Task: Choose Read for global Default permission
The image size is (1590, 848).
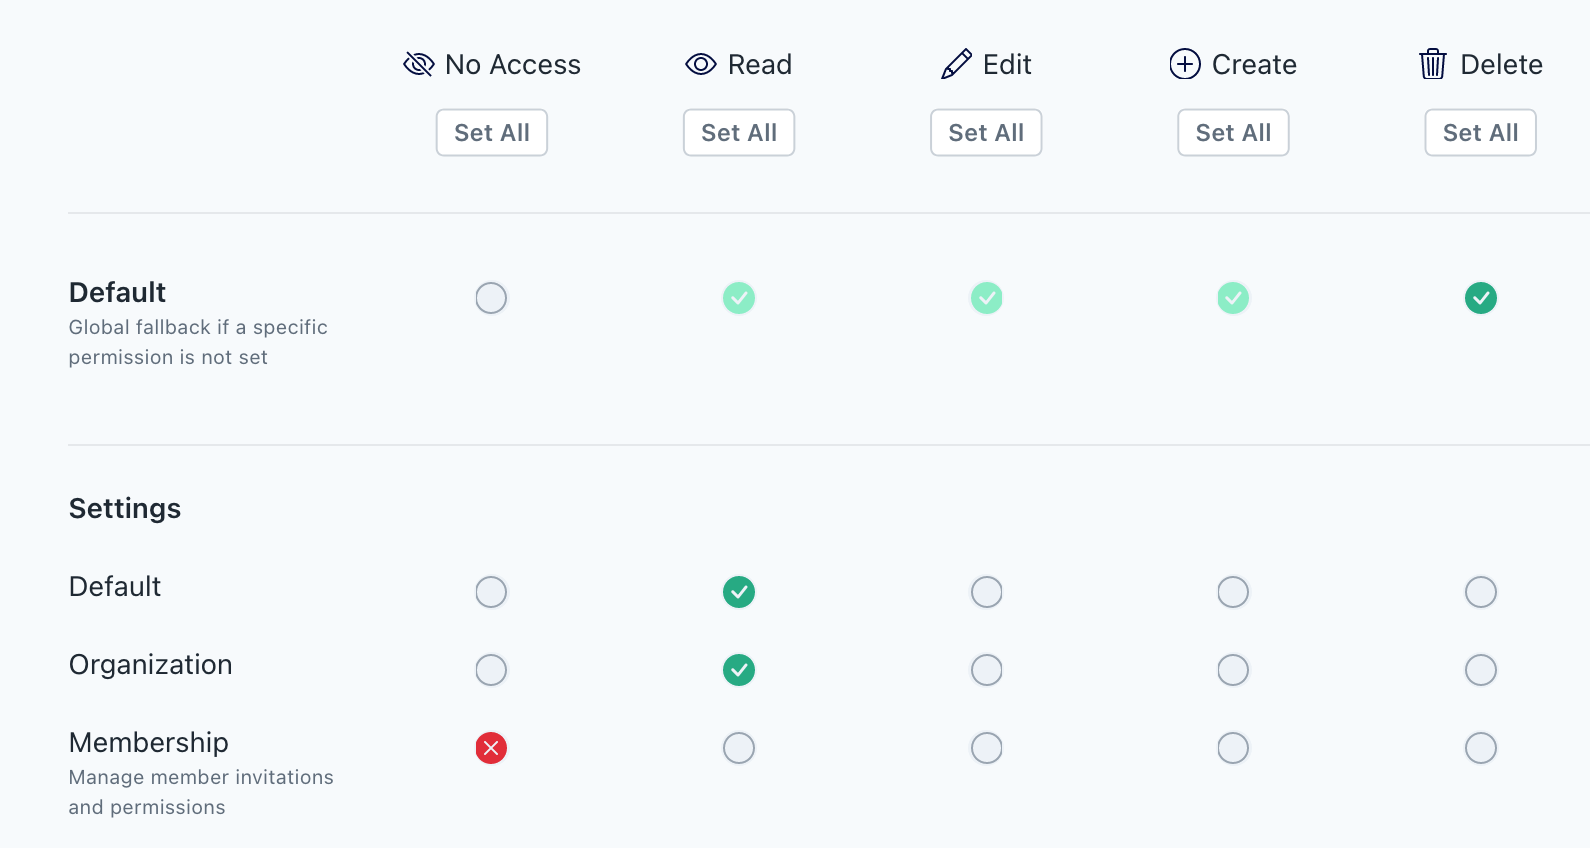Action: tap(739, 298)
